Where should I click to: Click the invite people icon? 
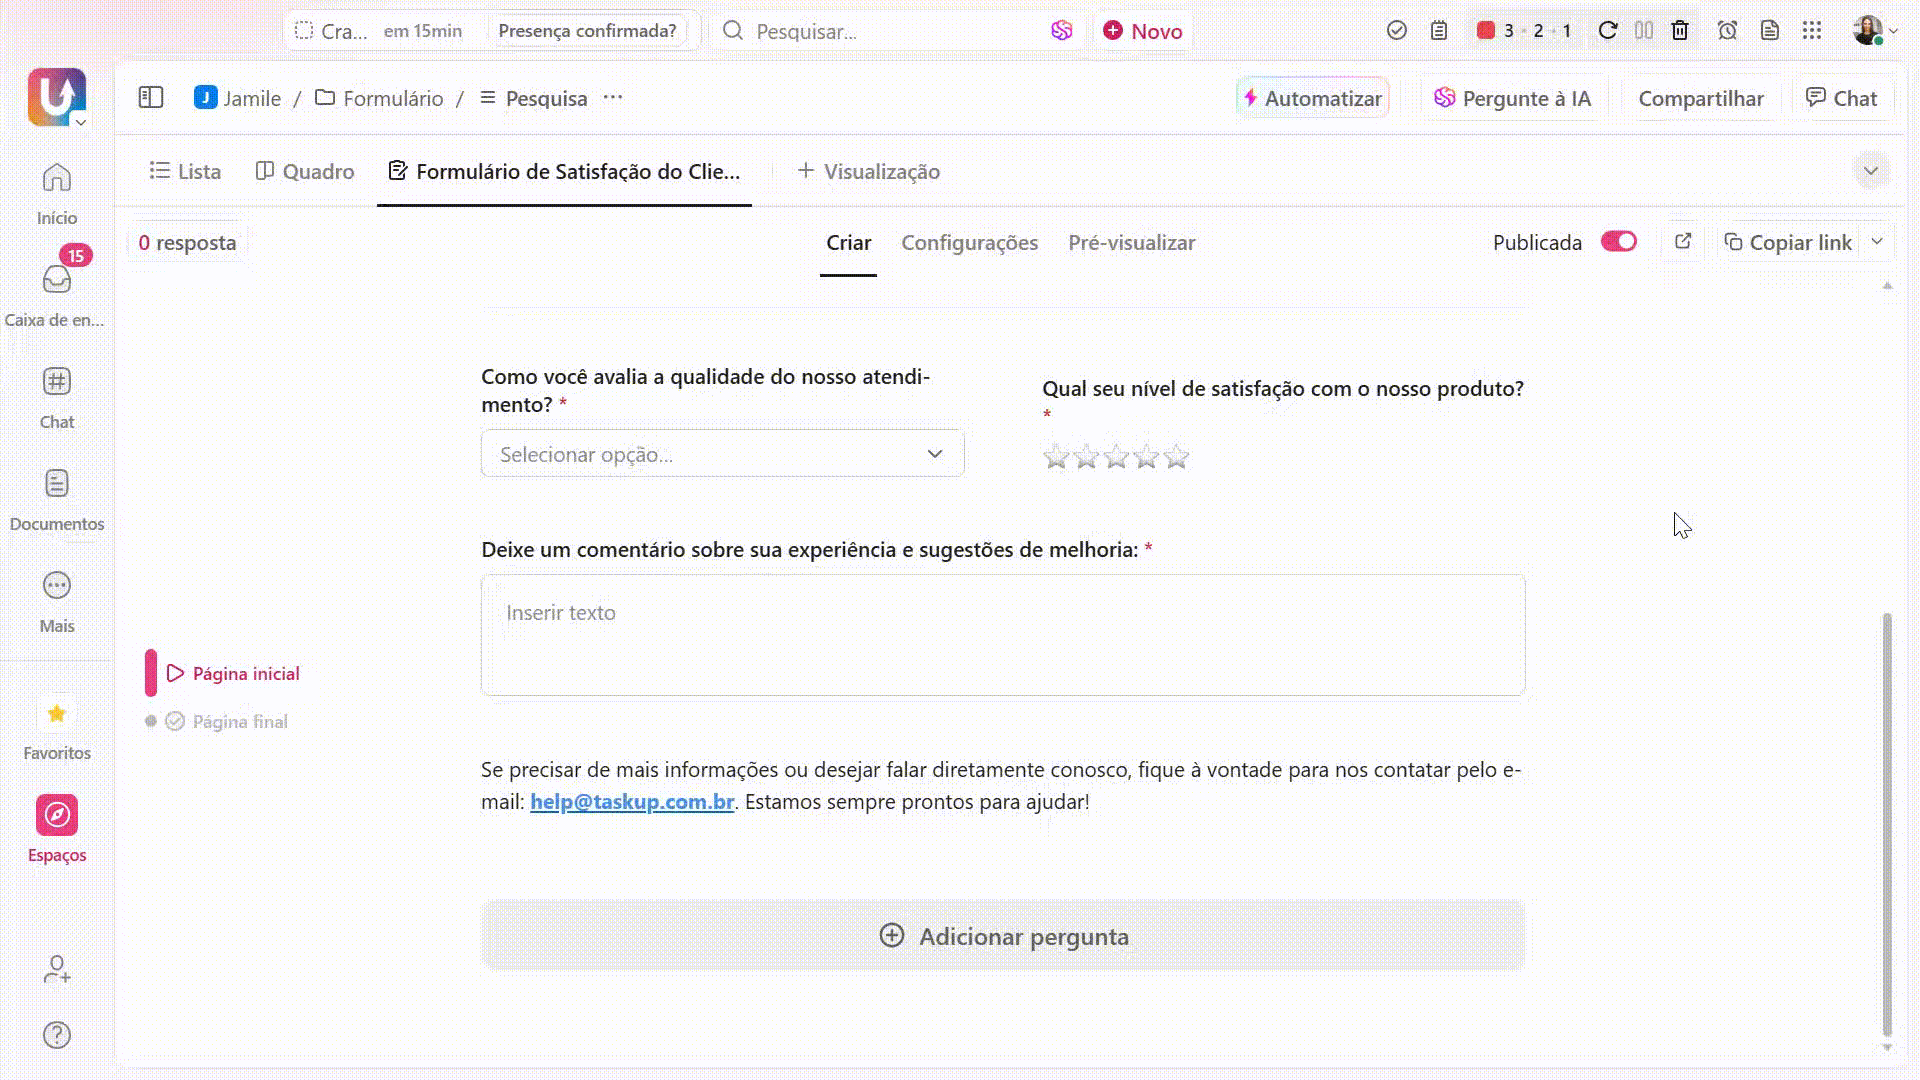[57, 969]
